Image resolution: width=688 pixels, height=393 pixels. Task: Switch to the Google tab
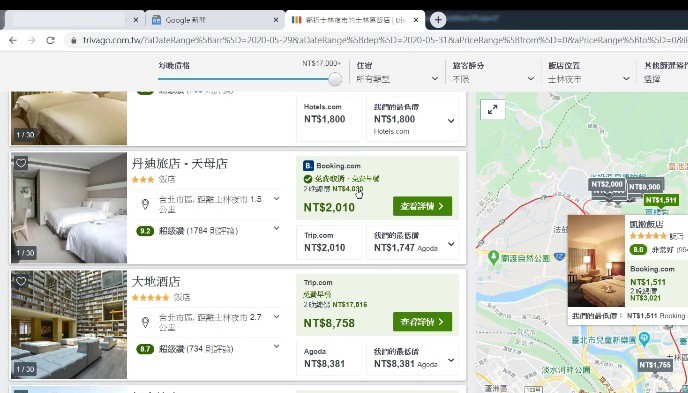coord(215,20)
